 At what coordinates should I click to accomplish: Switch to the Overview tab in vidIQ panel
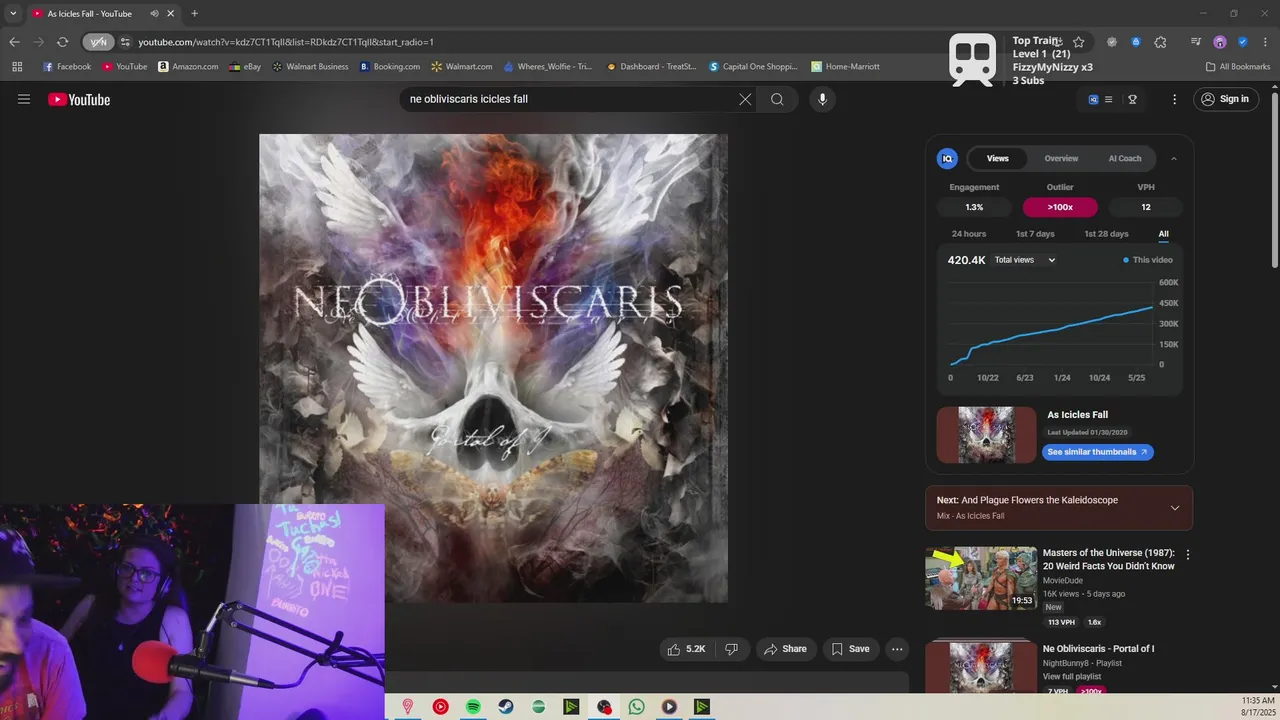coord(1061,158)
